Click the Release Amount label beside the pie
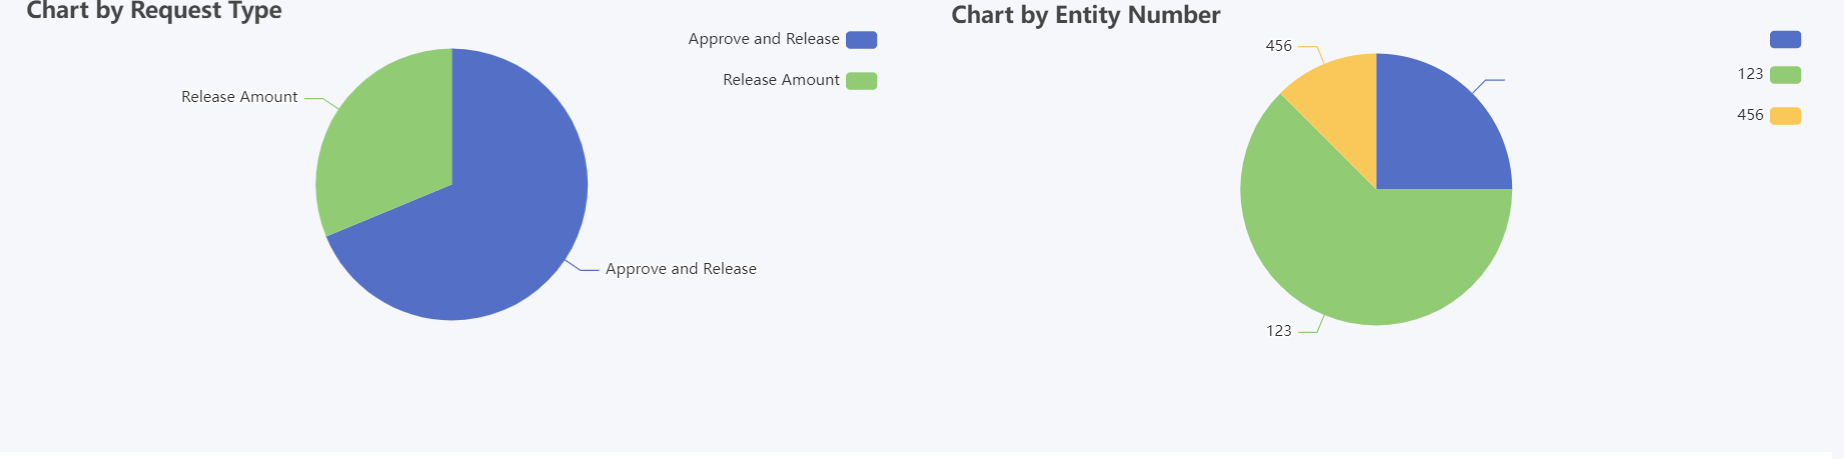This screenshot has width=1844, height=459. coord(239,97)
